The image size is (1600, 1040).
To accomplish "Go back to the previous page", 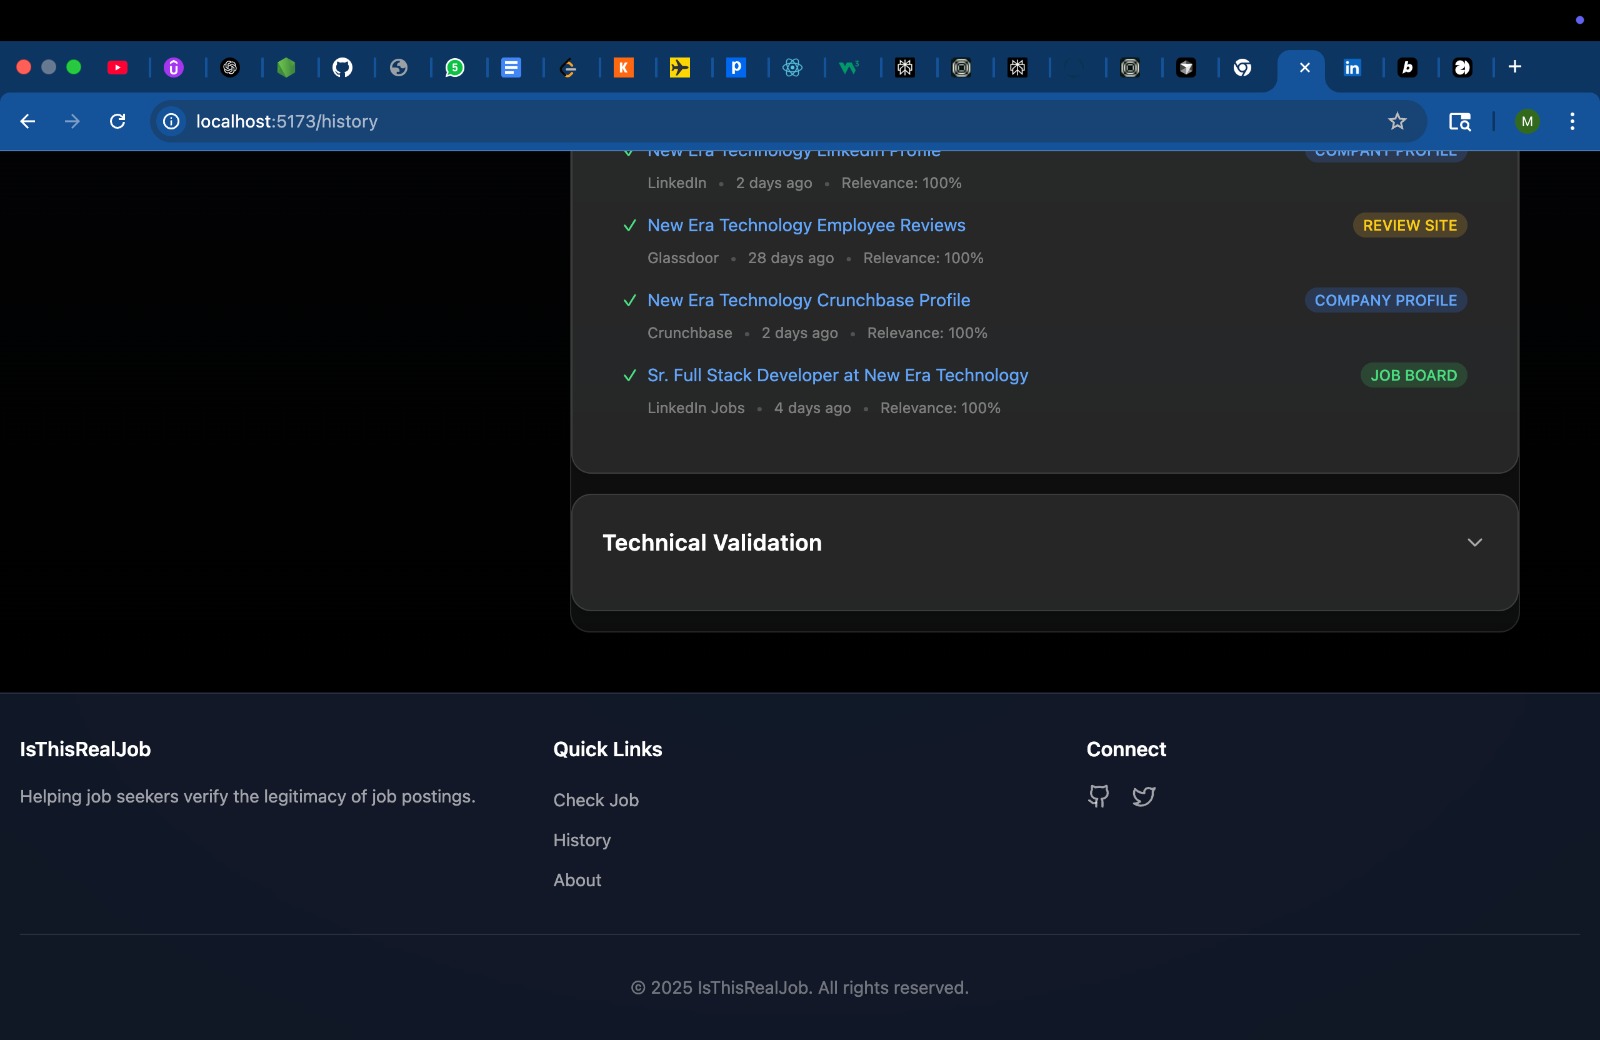I will click(x=28, y=121).
